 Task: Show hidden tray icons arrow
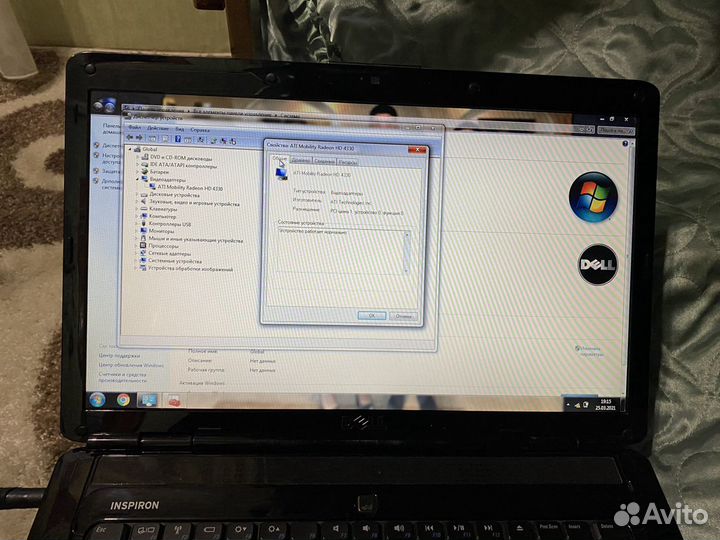[x=568, y=405]
